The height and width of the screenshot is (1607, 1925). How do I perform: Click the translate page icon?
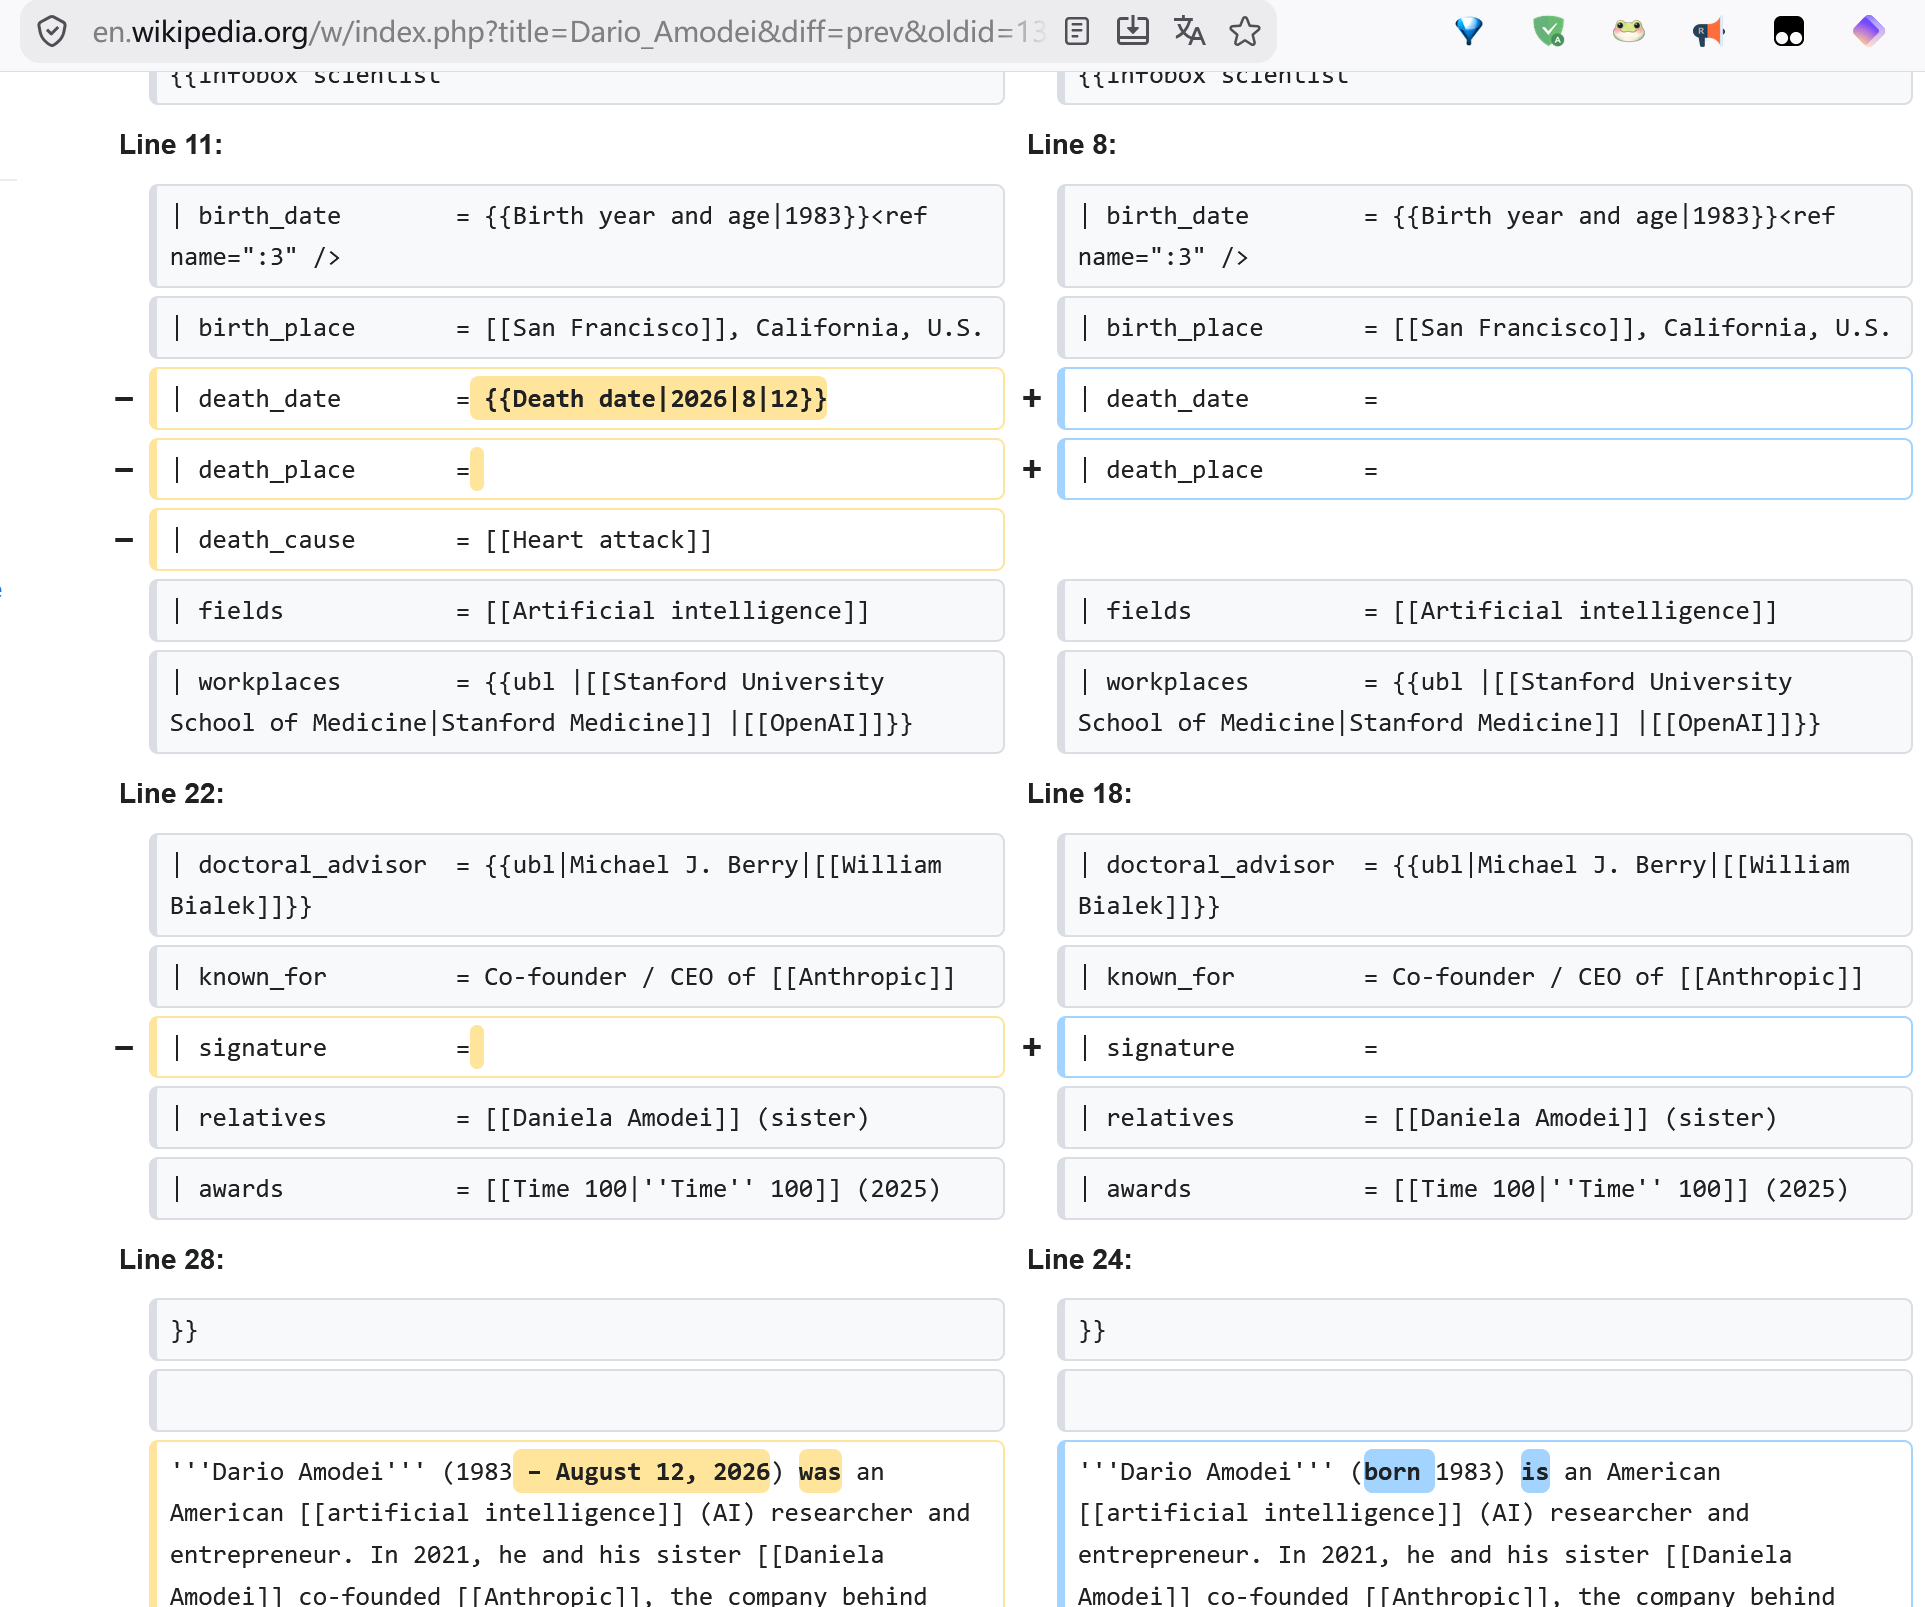coord(1189,32)
